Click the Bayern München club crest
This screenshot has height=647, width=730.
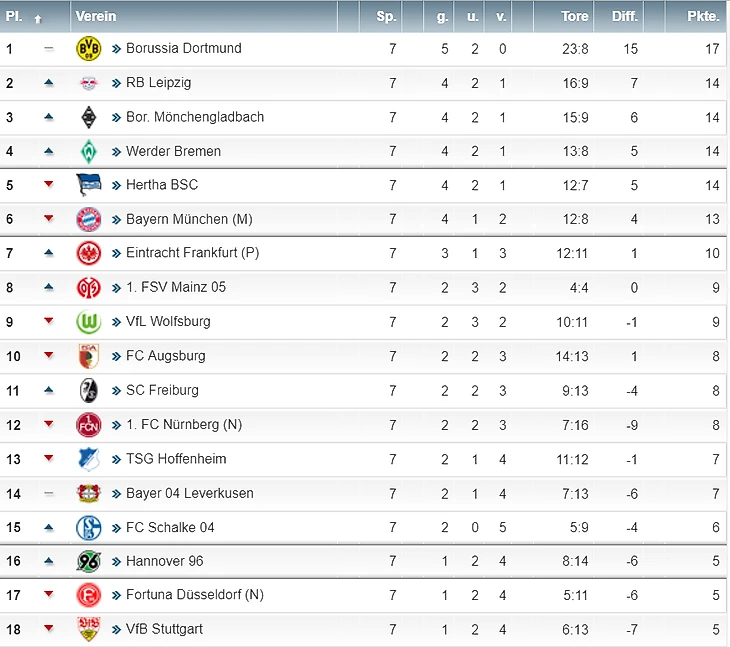[89, 219]
